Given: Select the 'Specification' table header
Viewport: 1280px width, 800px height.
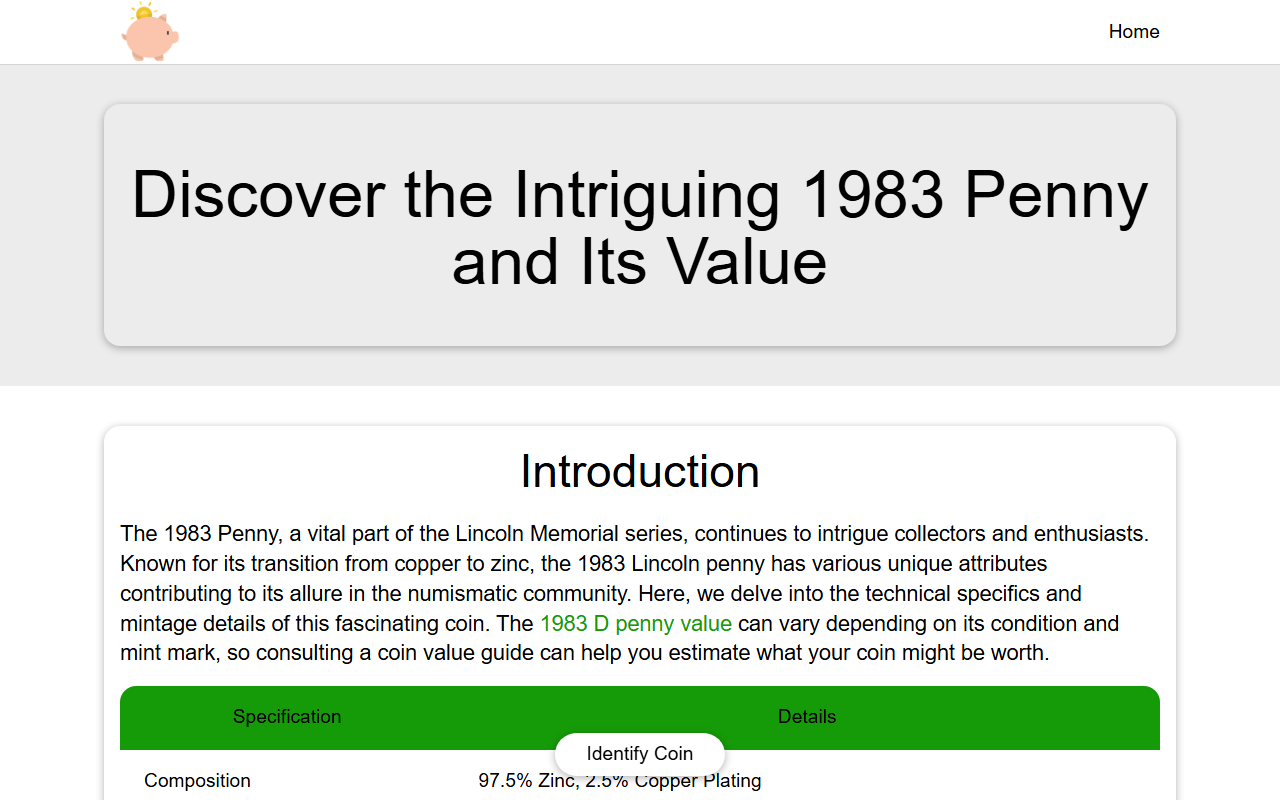Looking at the screenshot, I should tap(287, 717).
